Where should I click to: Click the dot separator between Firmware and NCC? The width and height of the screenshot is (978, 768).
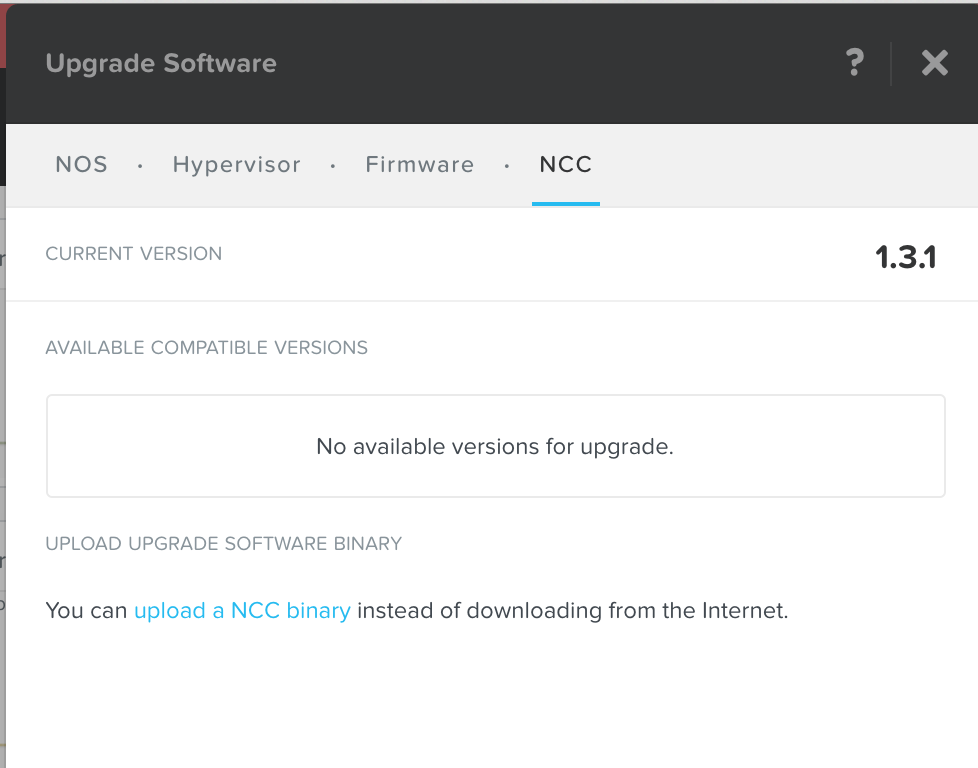pos(507,166)
